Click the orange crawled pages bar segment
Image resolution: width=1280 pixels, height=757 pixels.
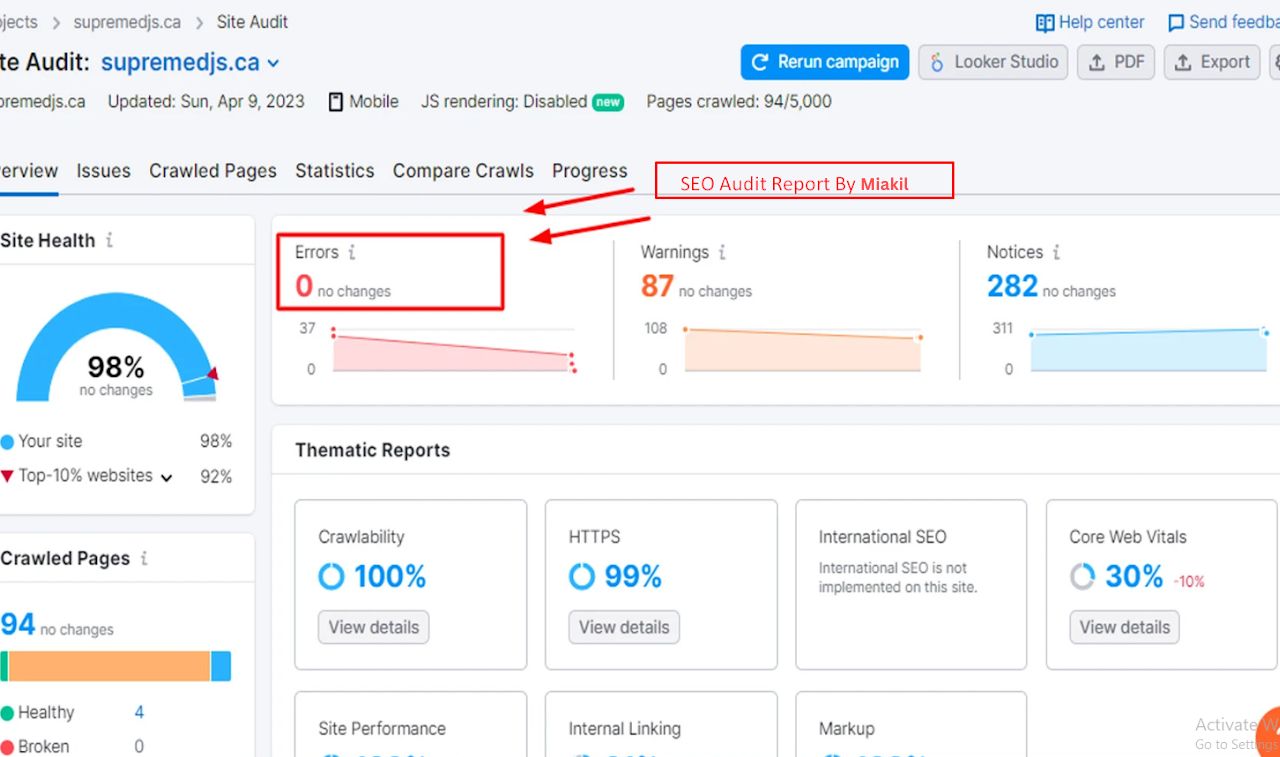tap(109, 666)
